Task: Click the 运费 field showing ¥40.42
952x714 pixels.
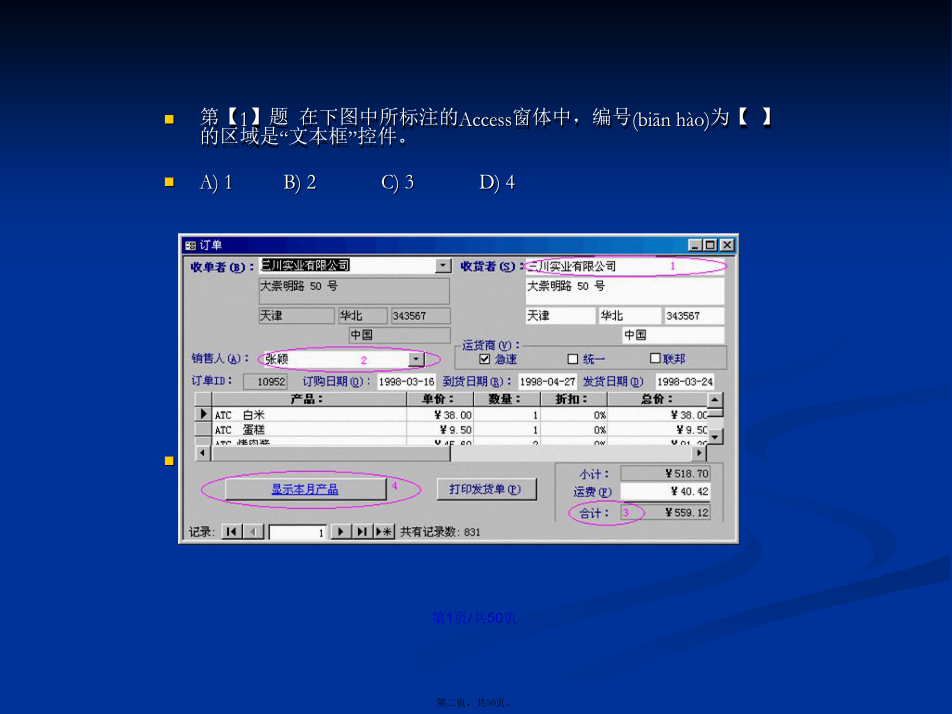Action: pos(665,491)
